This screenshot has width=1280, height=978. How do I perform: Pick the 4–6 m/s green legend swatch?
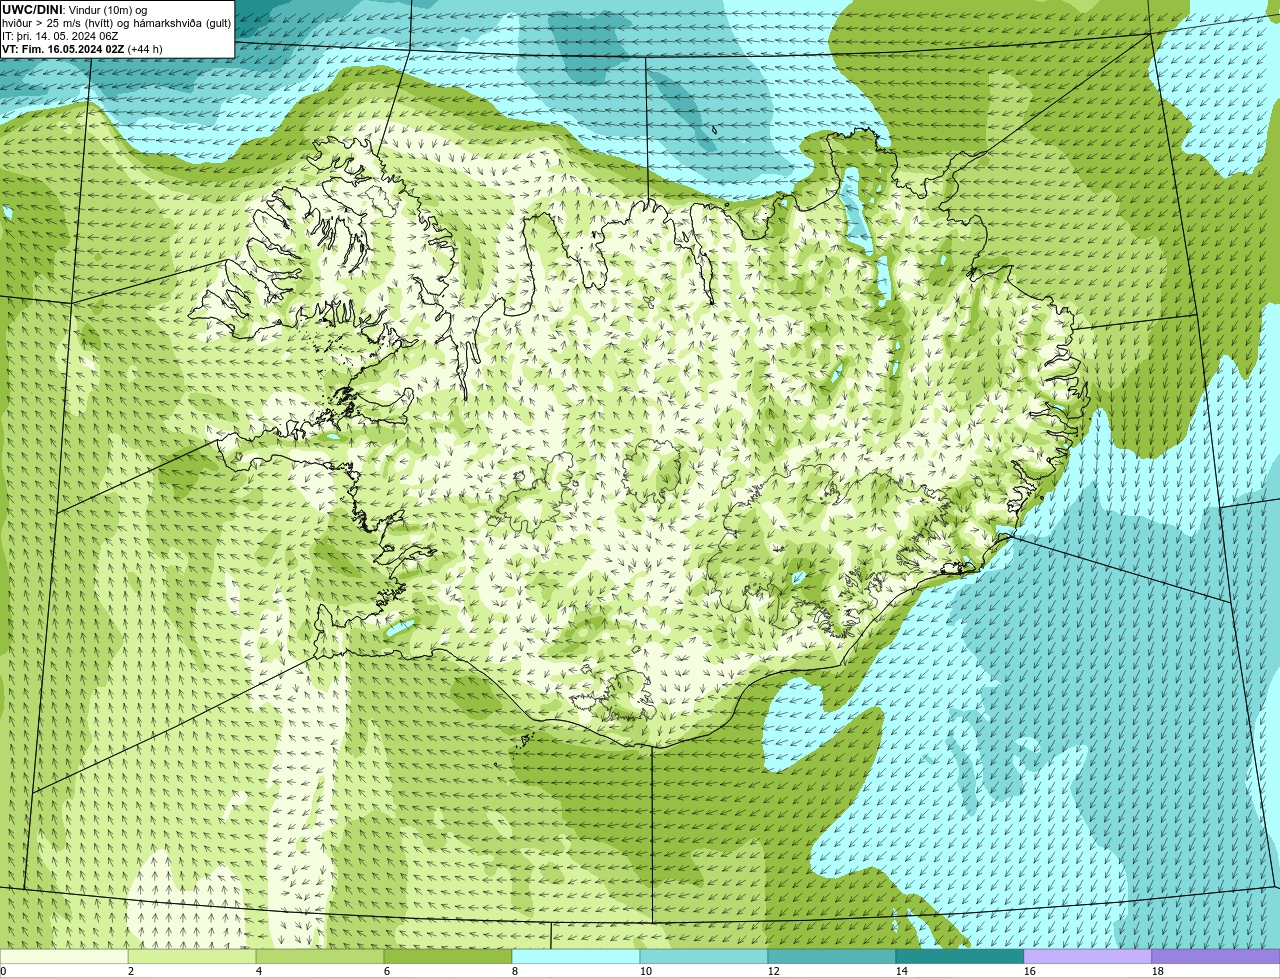(x=320, y=956)
